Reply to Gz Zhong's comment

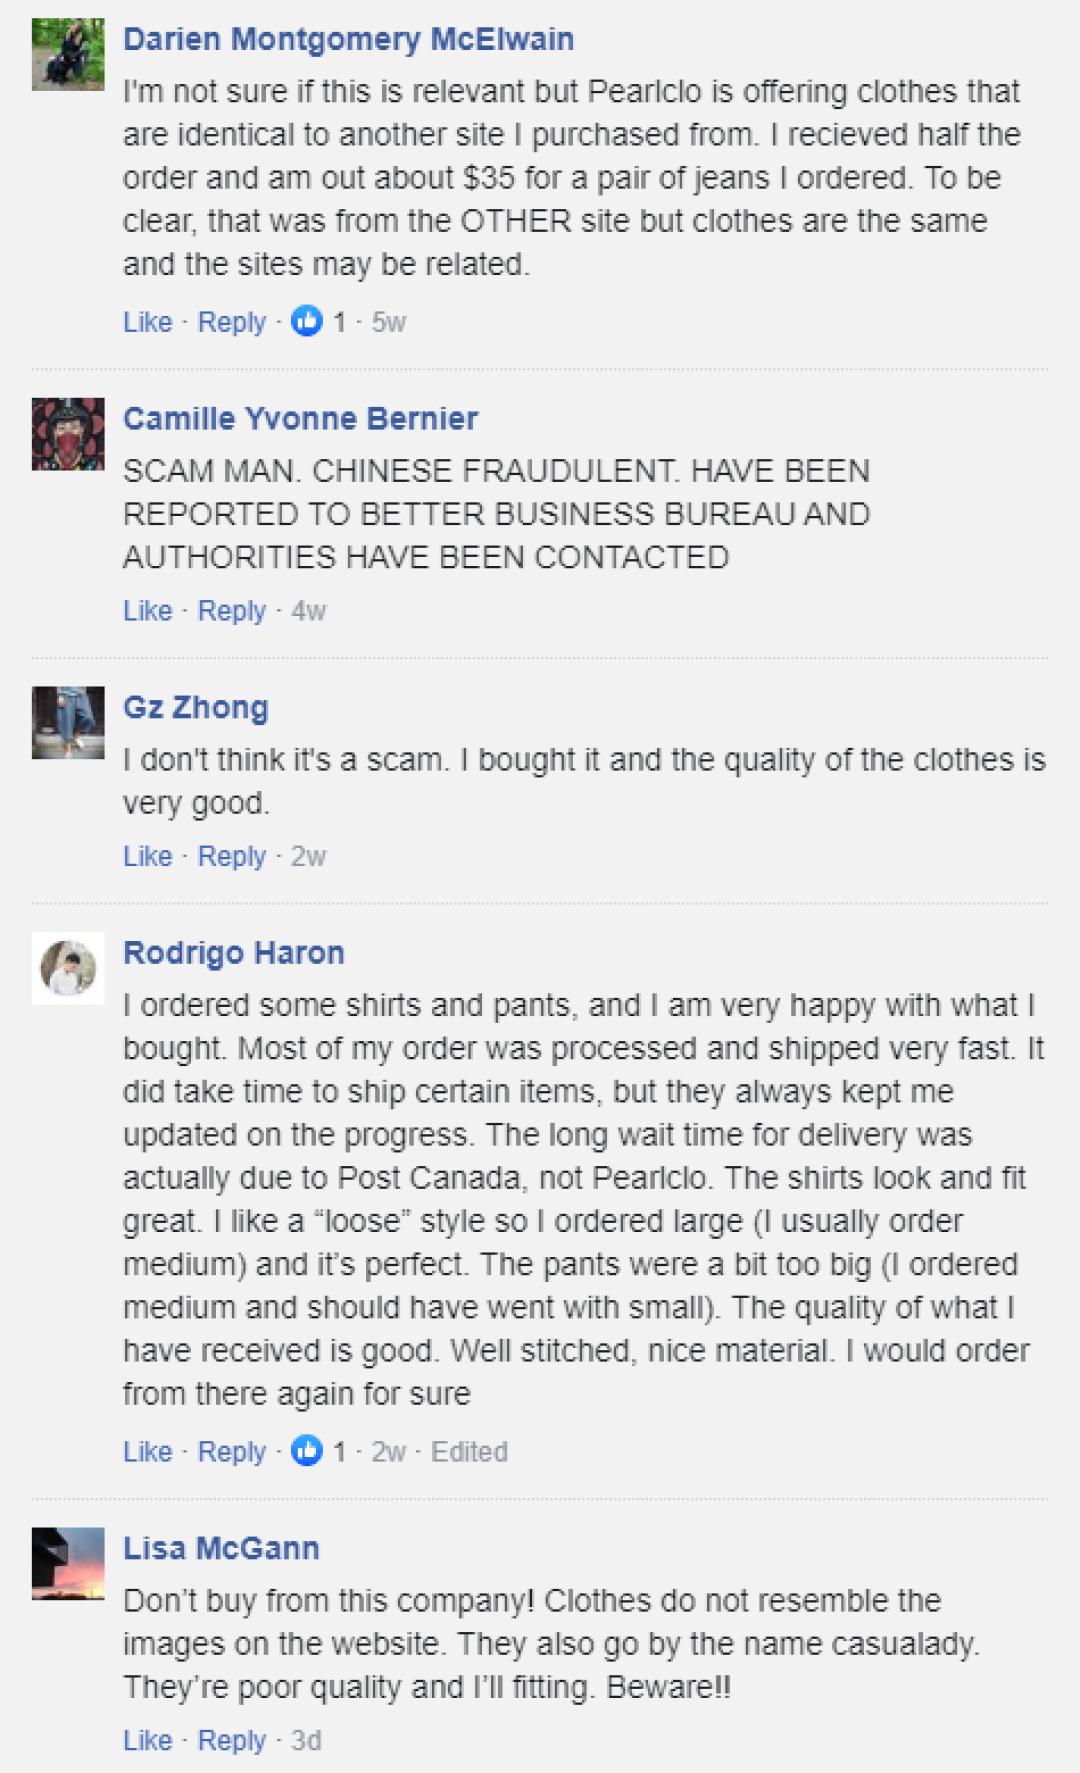[x=231, y=856]
